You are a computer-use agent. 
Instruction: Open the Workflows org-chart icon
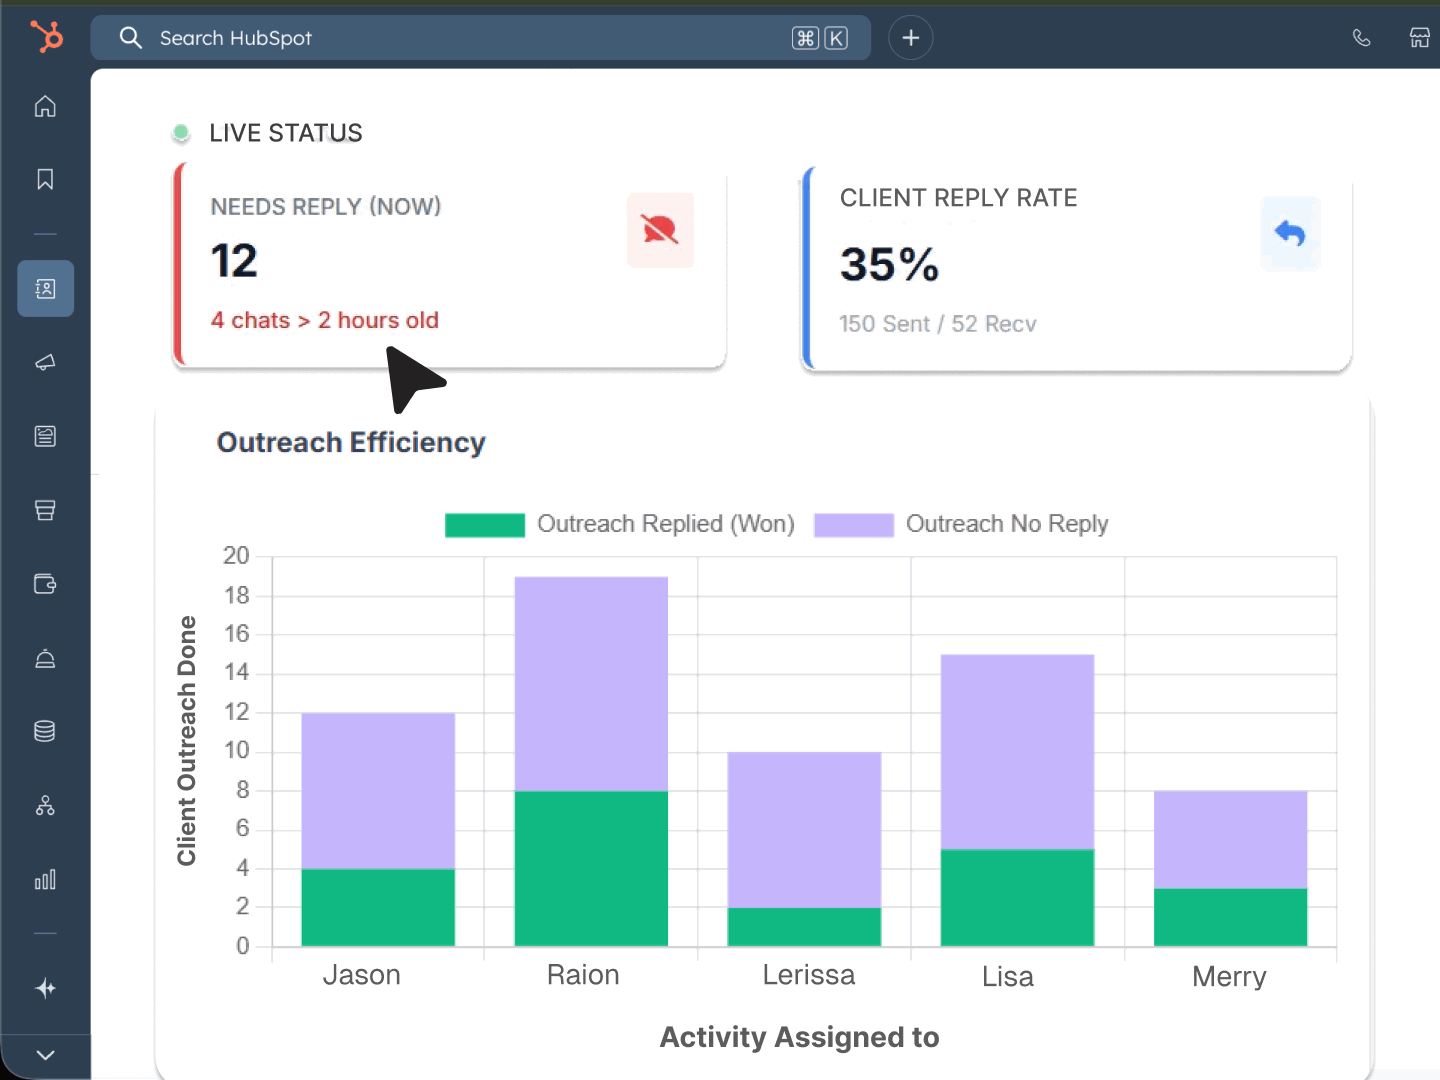point(45,805)
